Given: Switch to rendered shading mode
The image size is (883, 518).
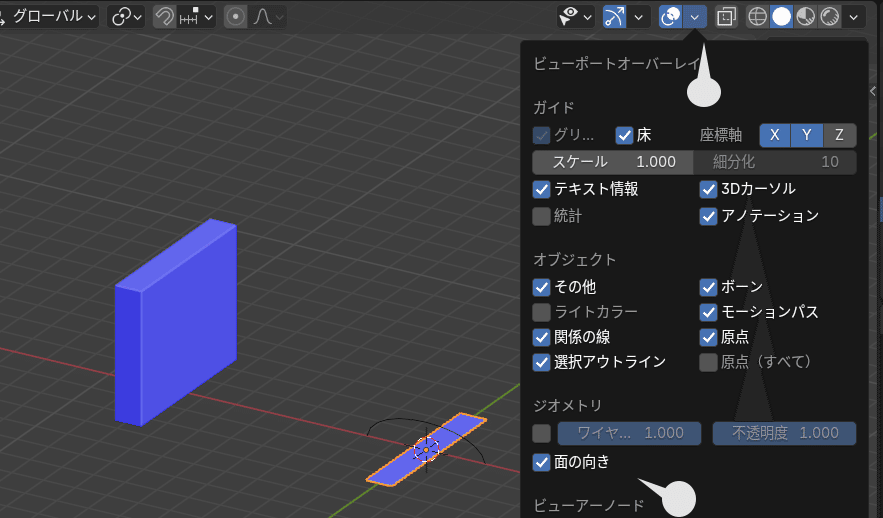Looking at the screenshot, I should pos(830,17).
